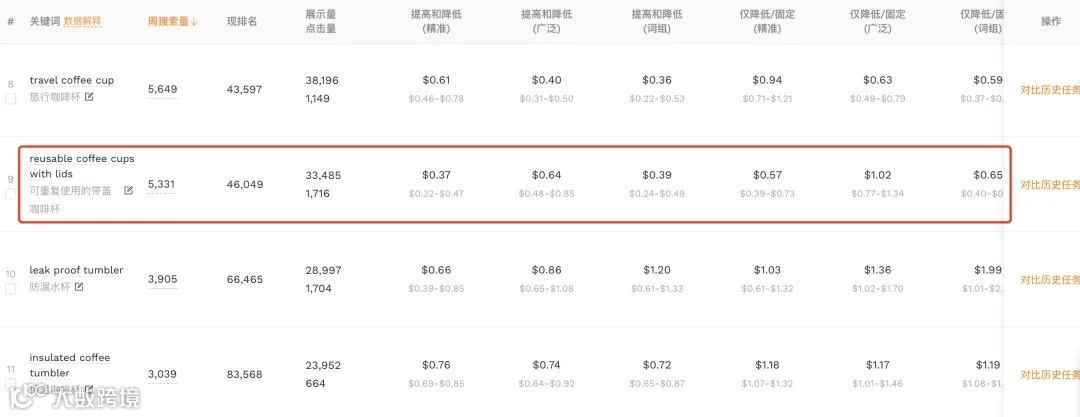Click the underlined 3,905 search volume

[x=162, y=279]
